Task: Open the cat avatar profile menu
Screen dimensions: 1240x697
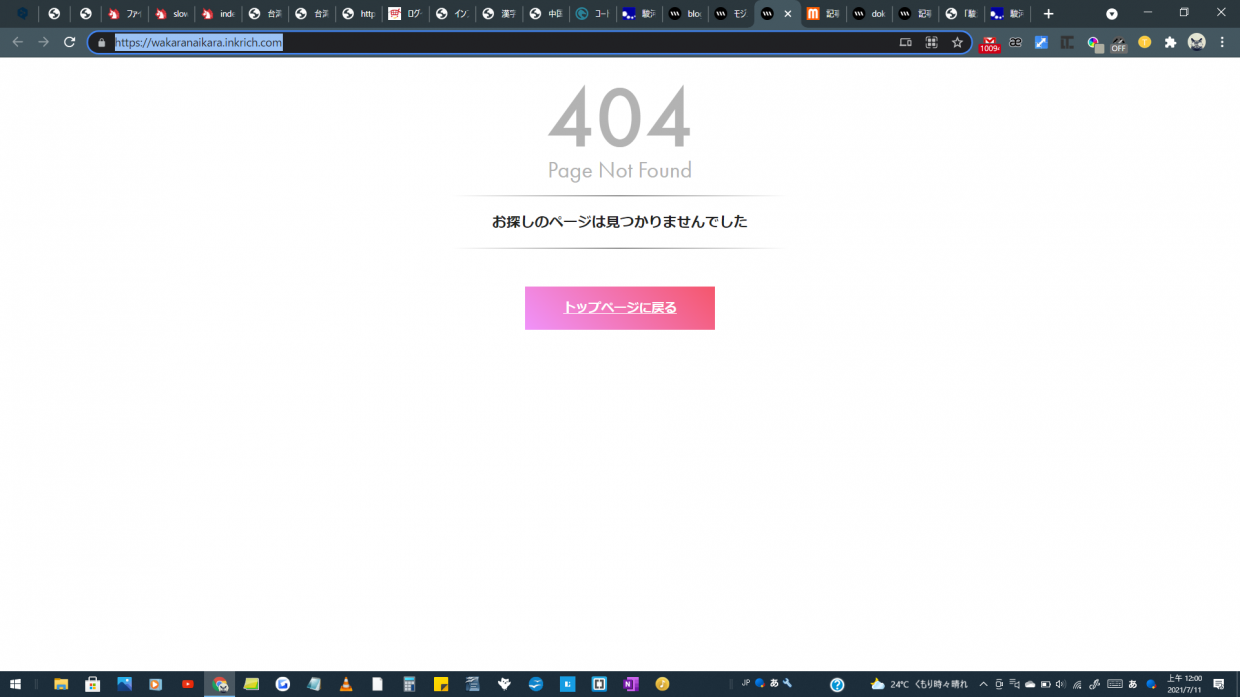Action: [x=1196, y=42]
